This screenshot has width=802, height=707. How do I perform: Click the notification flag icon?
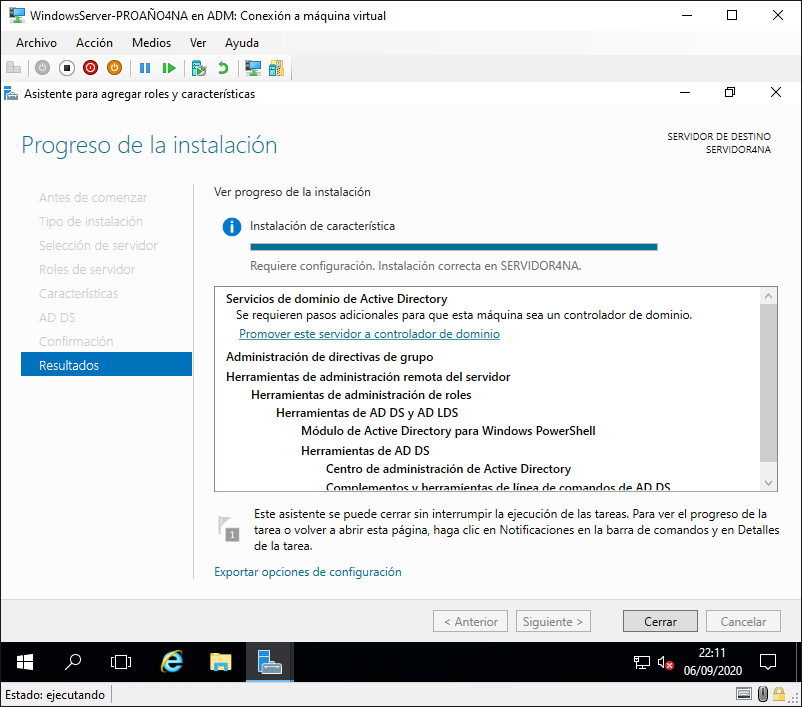click(x=229, y=528)
